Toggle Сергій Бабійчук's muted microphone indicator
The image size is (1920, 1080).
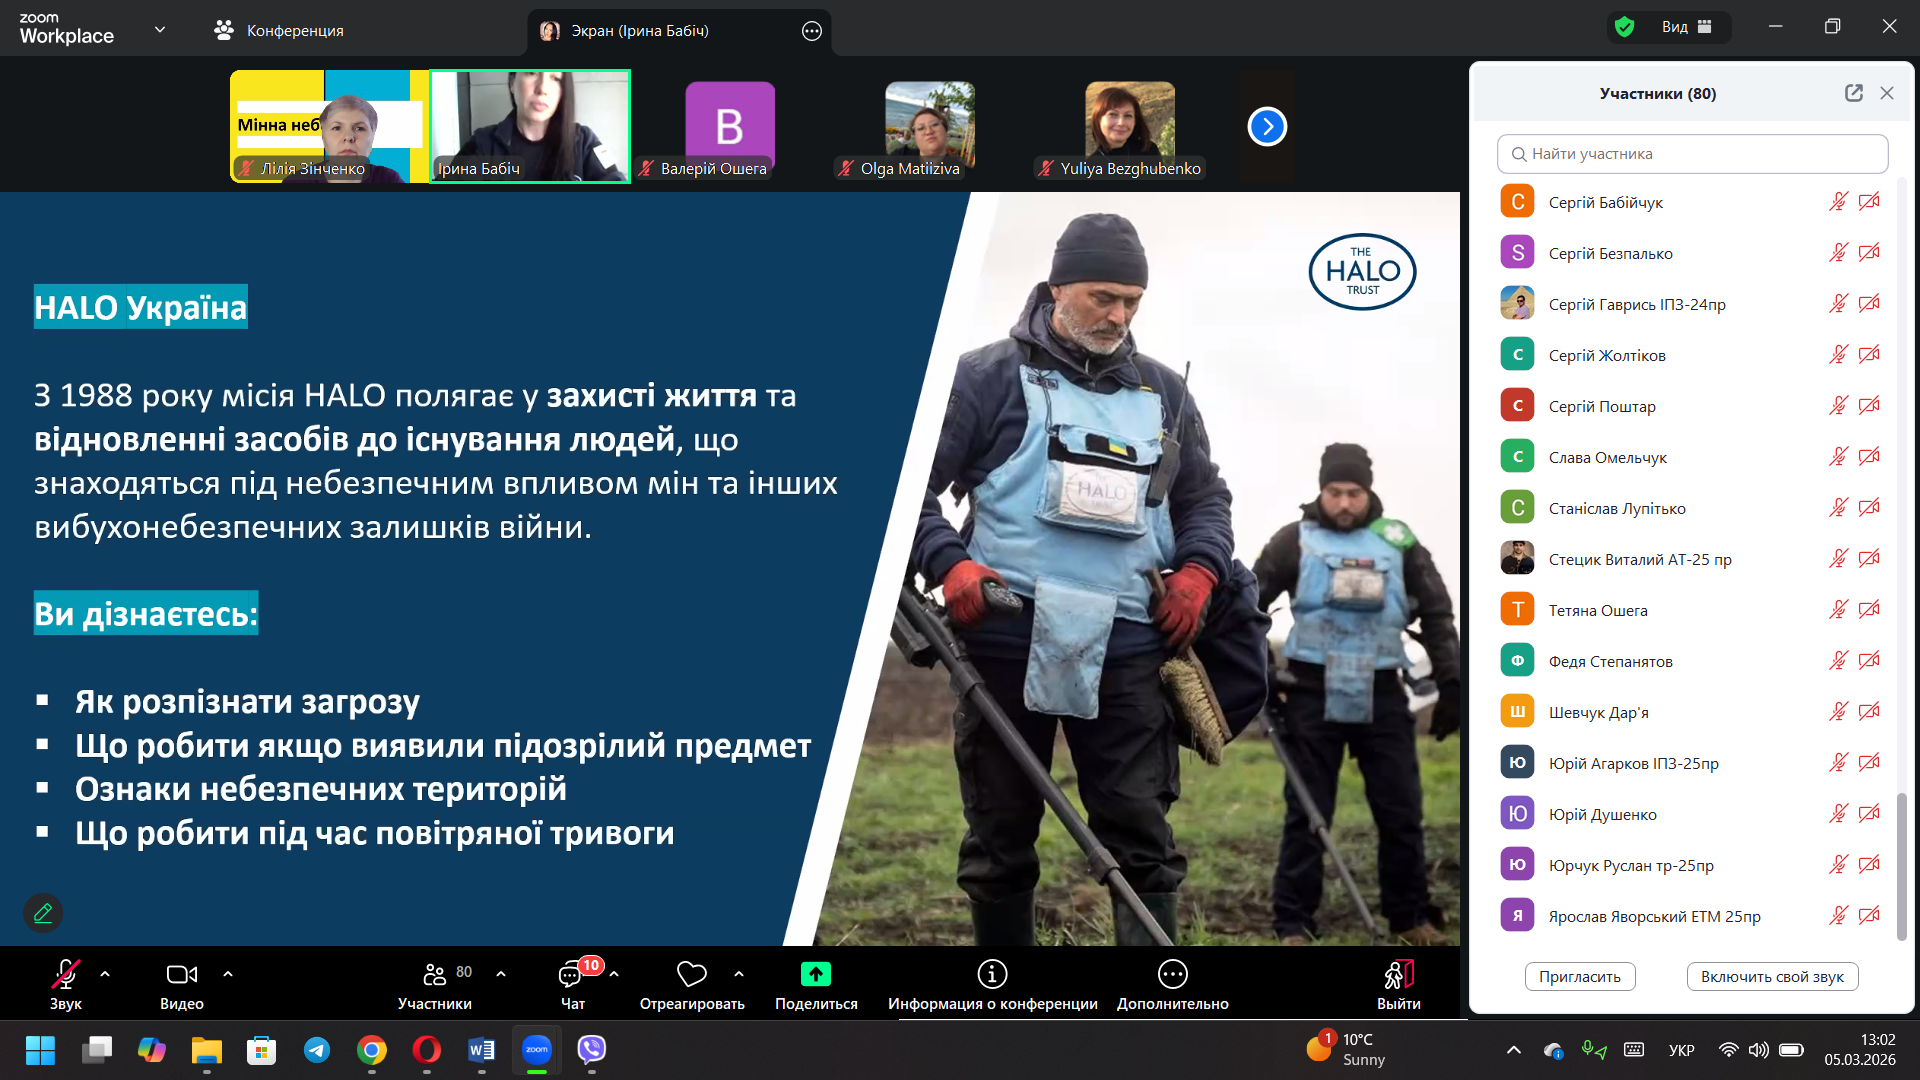coord(1838,201)
